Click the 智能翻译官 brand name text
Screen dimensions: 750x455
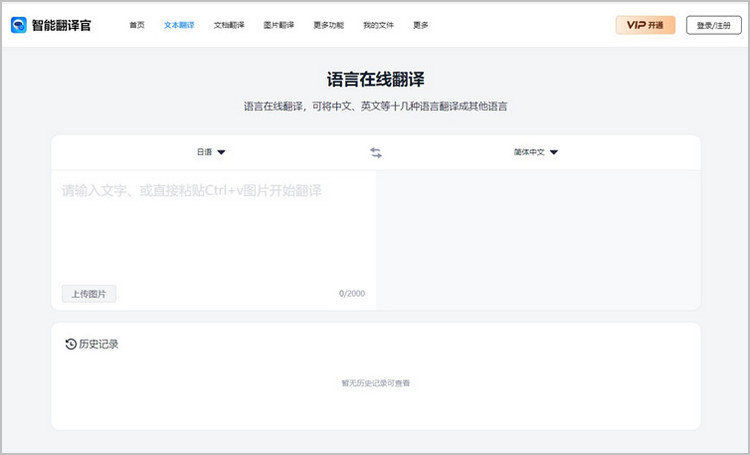click(x=61, y=25)
